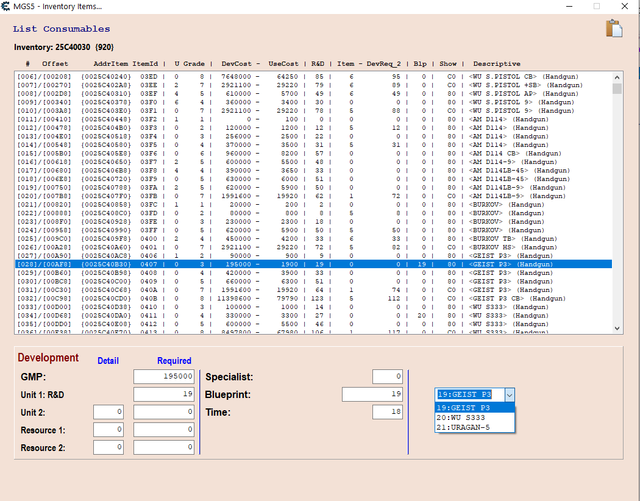
Task: Click the Resource 1 detail field
Action: [108, 430]
